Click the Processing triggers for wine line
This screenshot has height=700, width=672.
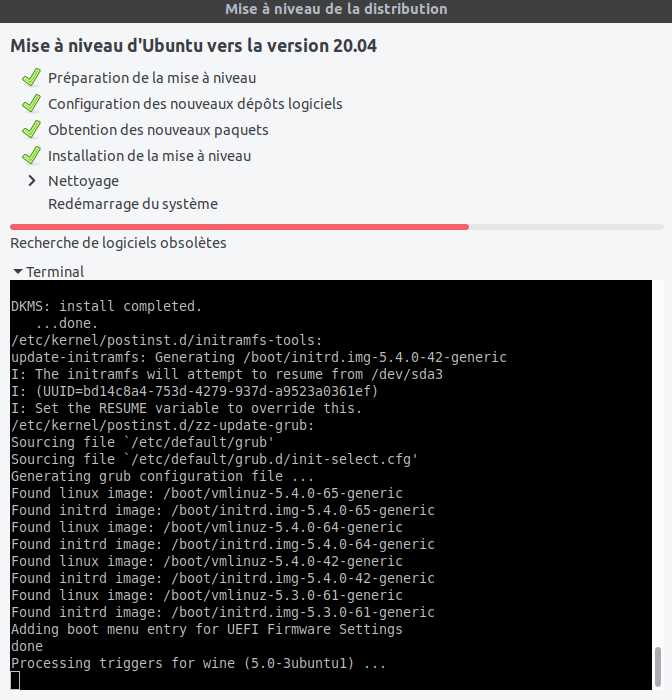tap(198, 663)
